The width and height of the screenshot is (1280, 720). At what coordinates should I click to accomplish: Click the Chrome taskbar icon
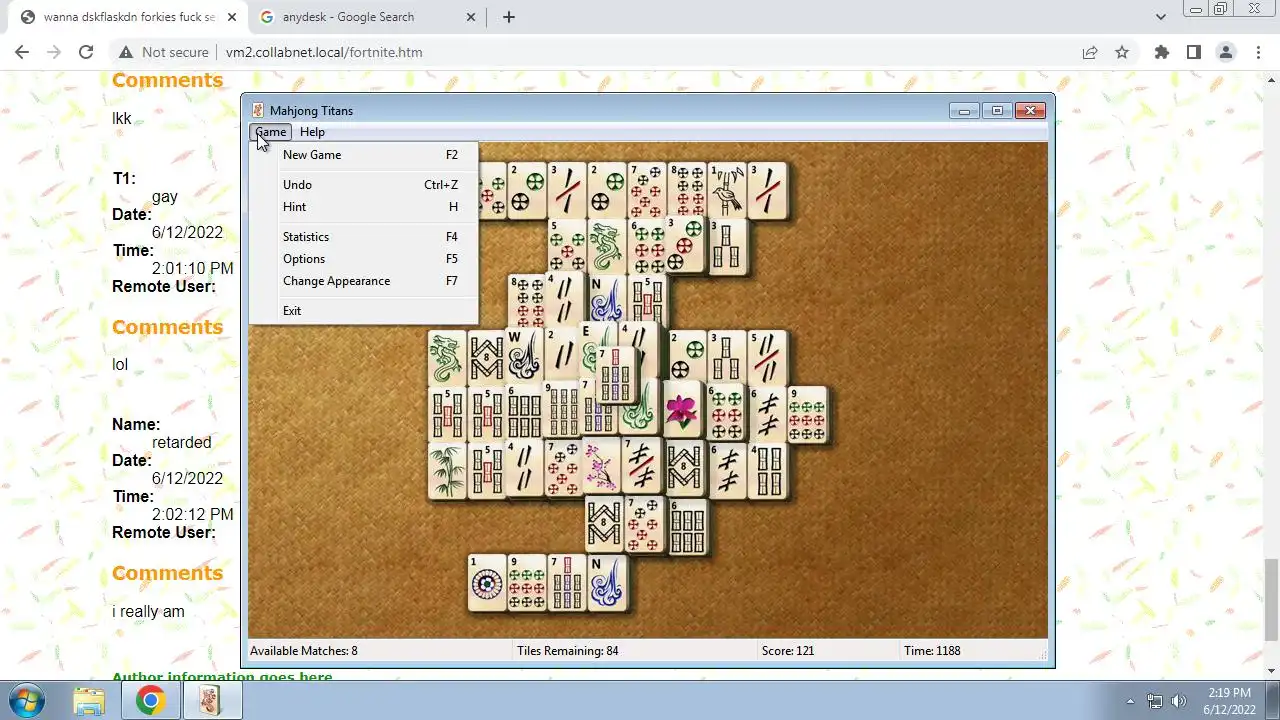pyautogui.click(x=151, y=701)
